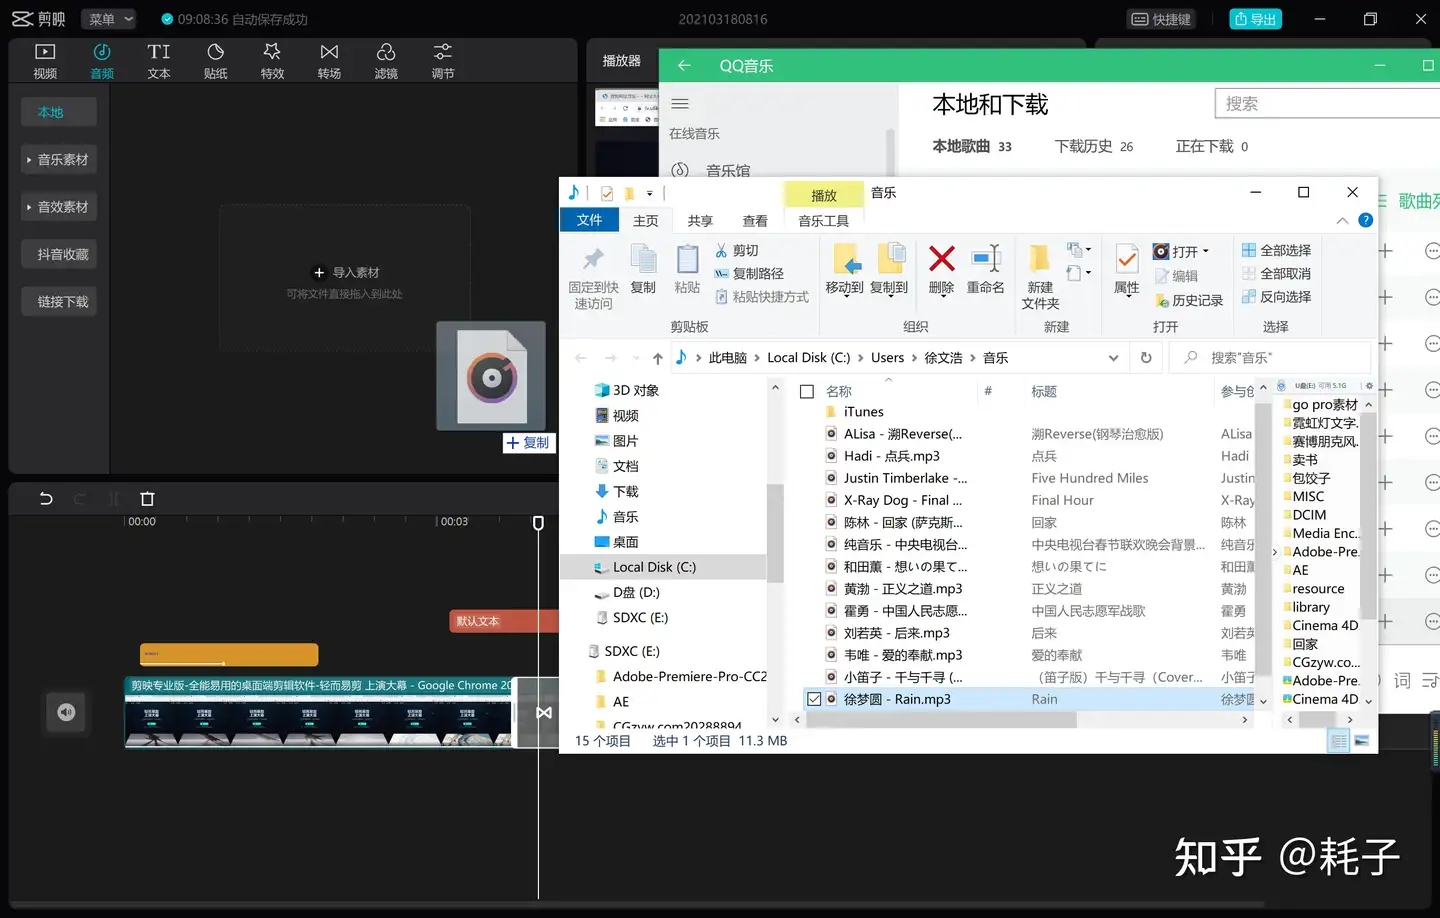The image size is (1440, 918).
Task: Click the 属性 properties icon
Action: [1127, 270]
